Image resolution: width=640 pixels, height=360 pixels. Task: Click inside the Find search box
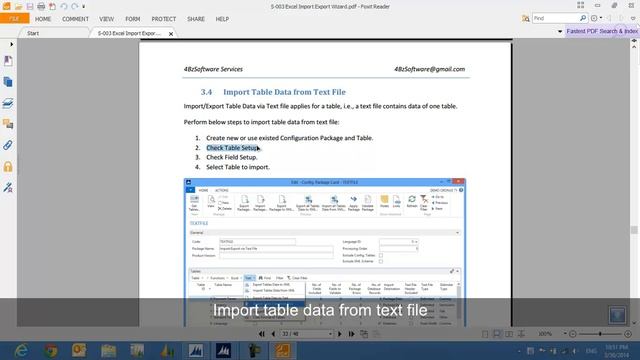[x=555, y=18]
